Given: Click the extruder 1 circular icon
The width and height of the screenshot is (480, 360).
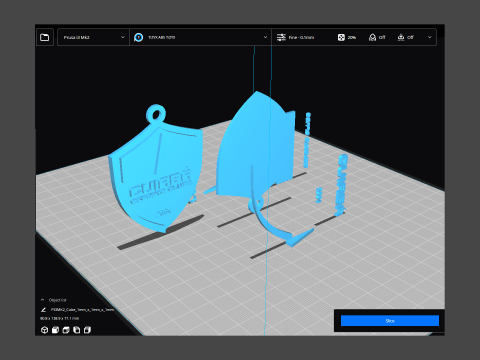Looking at the screenshot, I should point(139,37).
